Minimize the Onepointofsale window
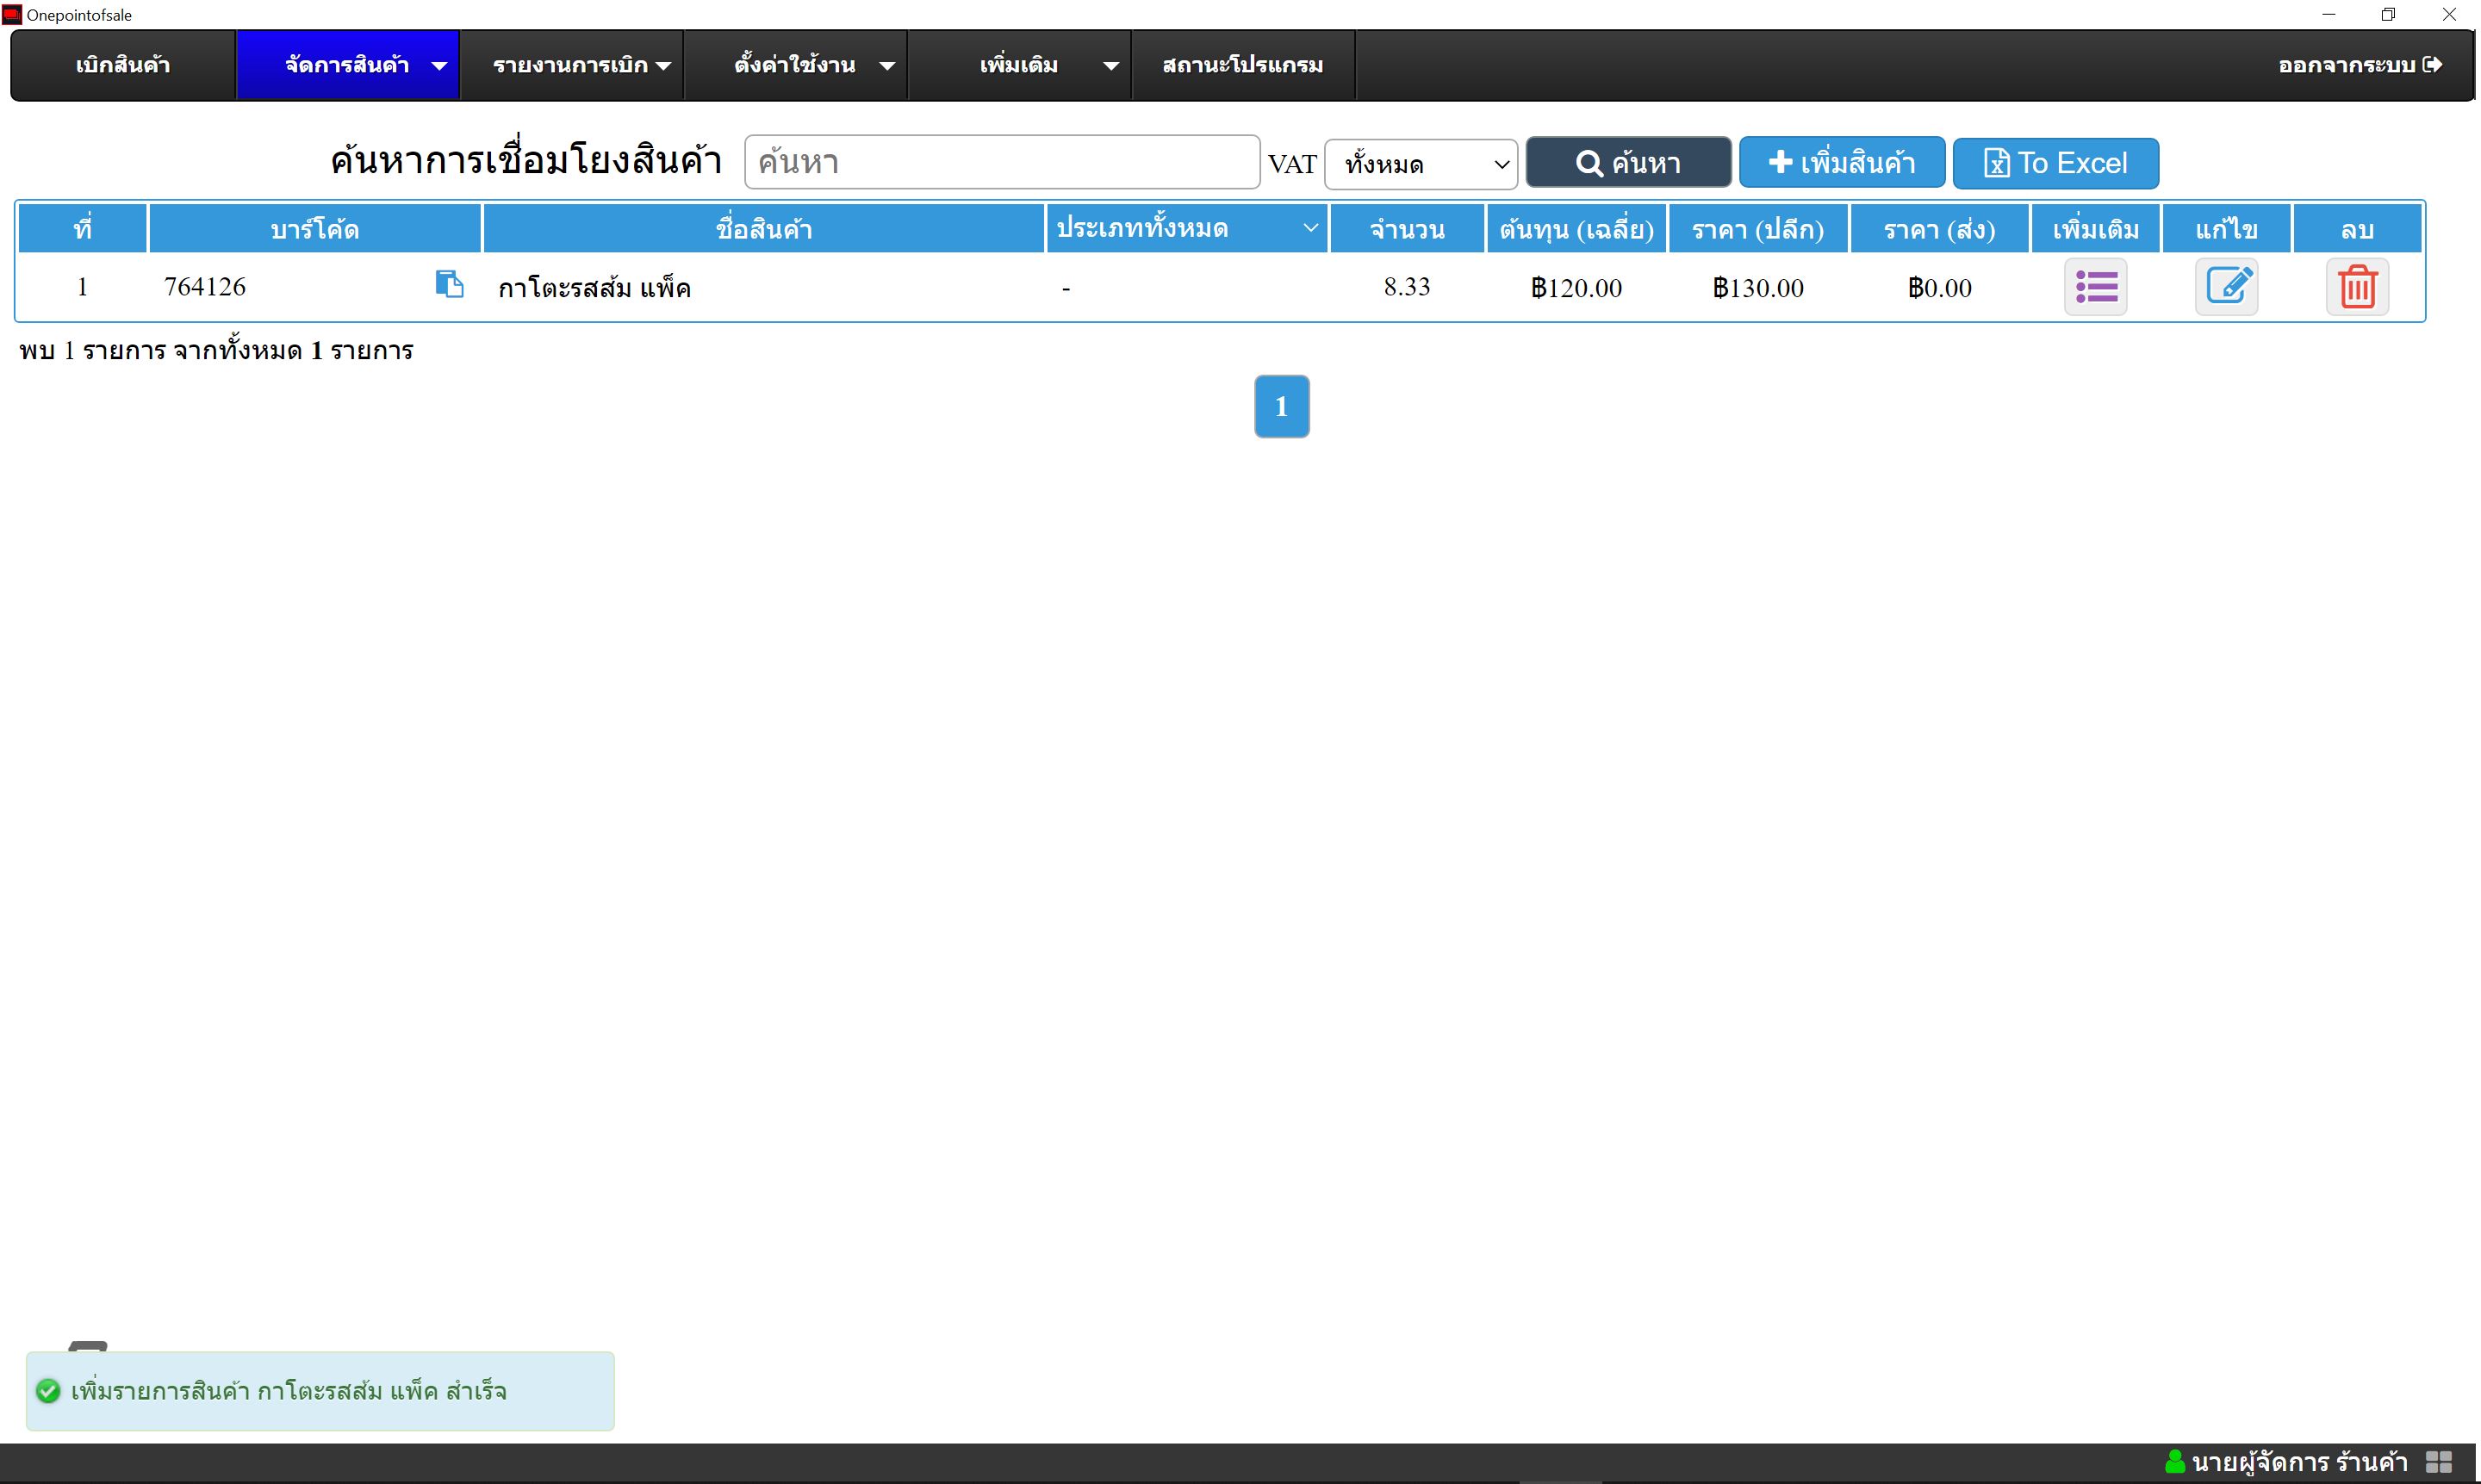 pyautogui.click(x=2328, y=14)
